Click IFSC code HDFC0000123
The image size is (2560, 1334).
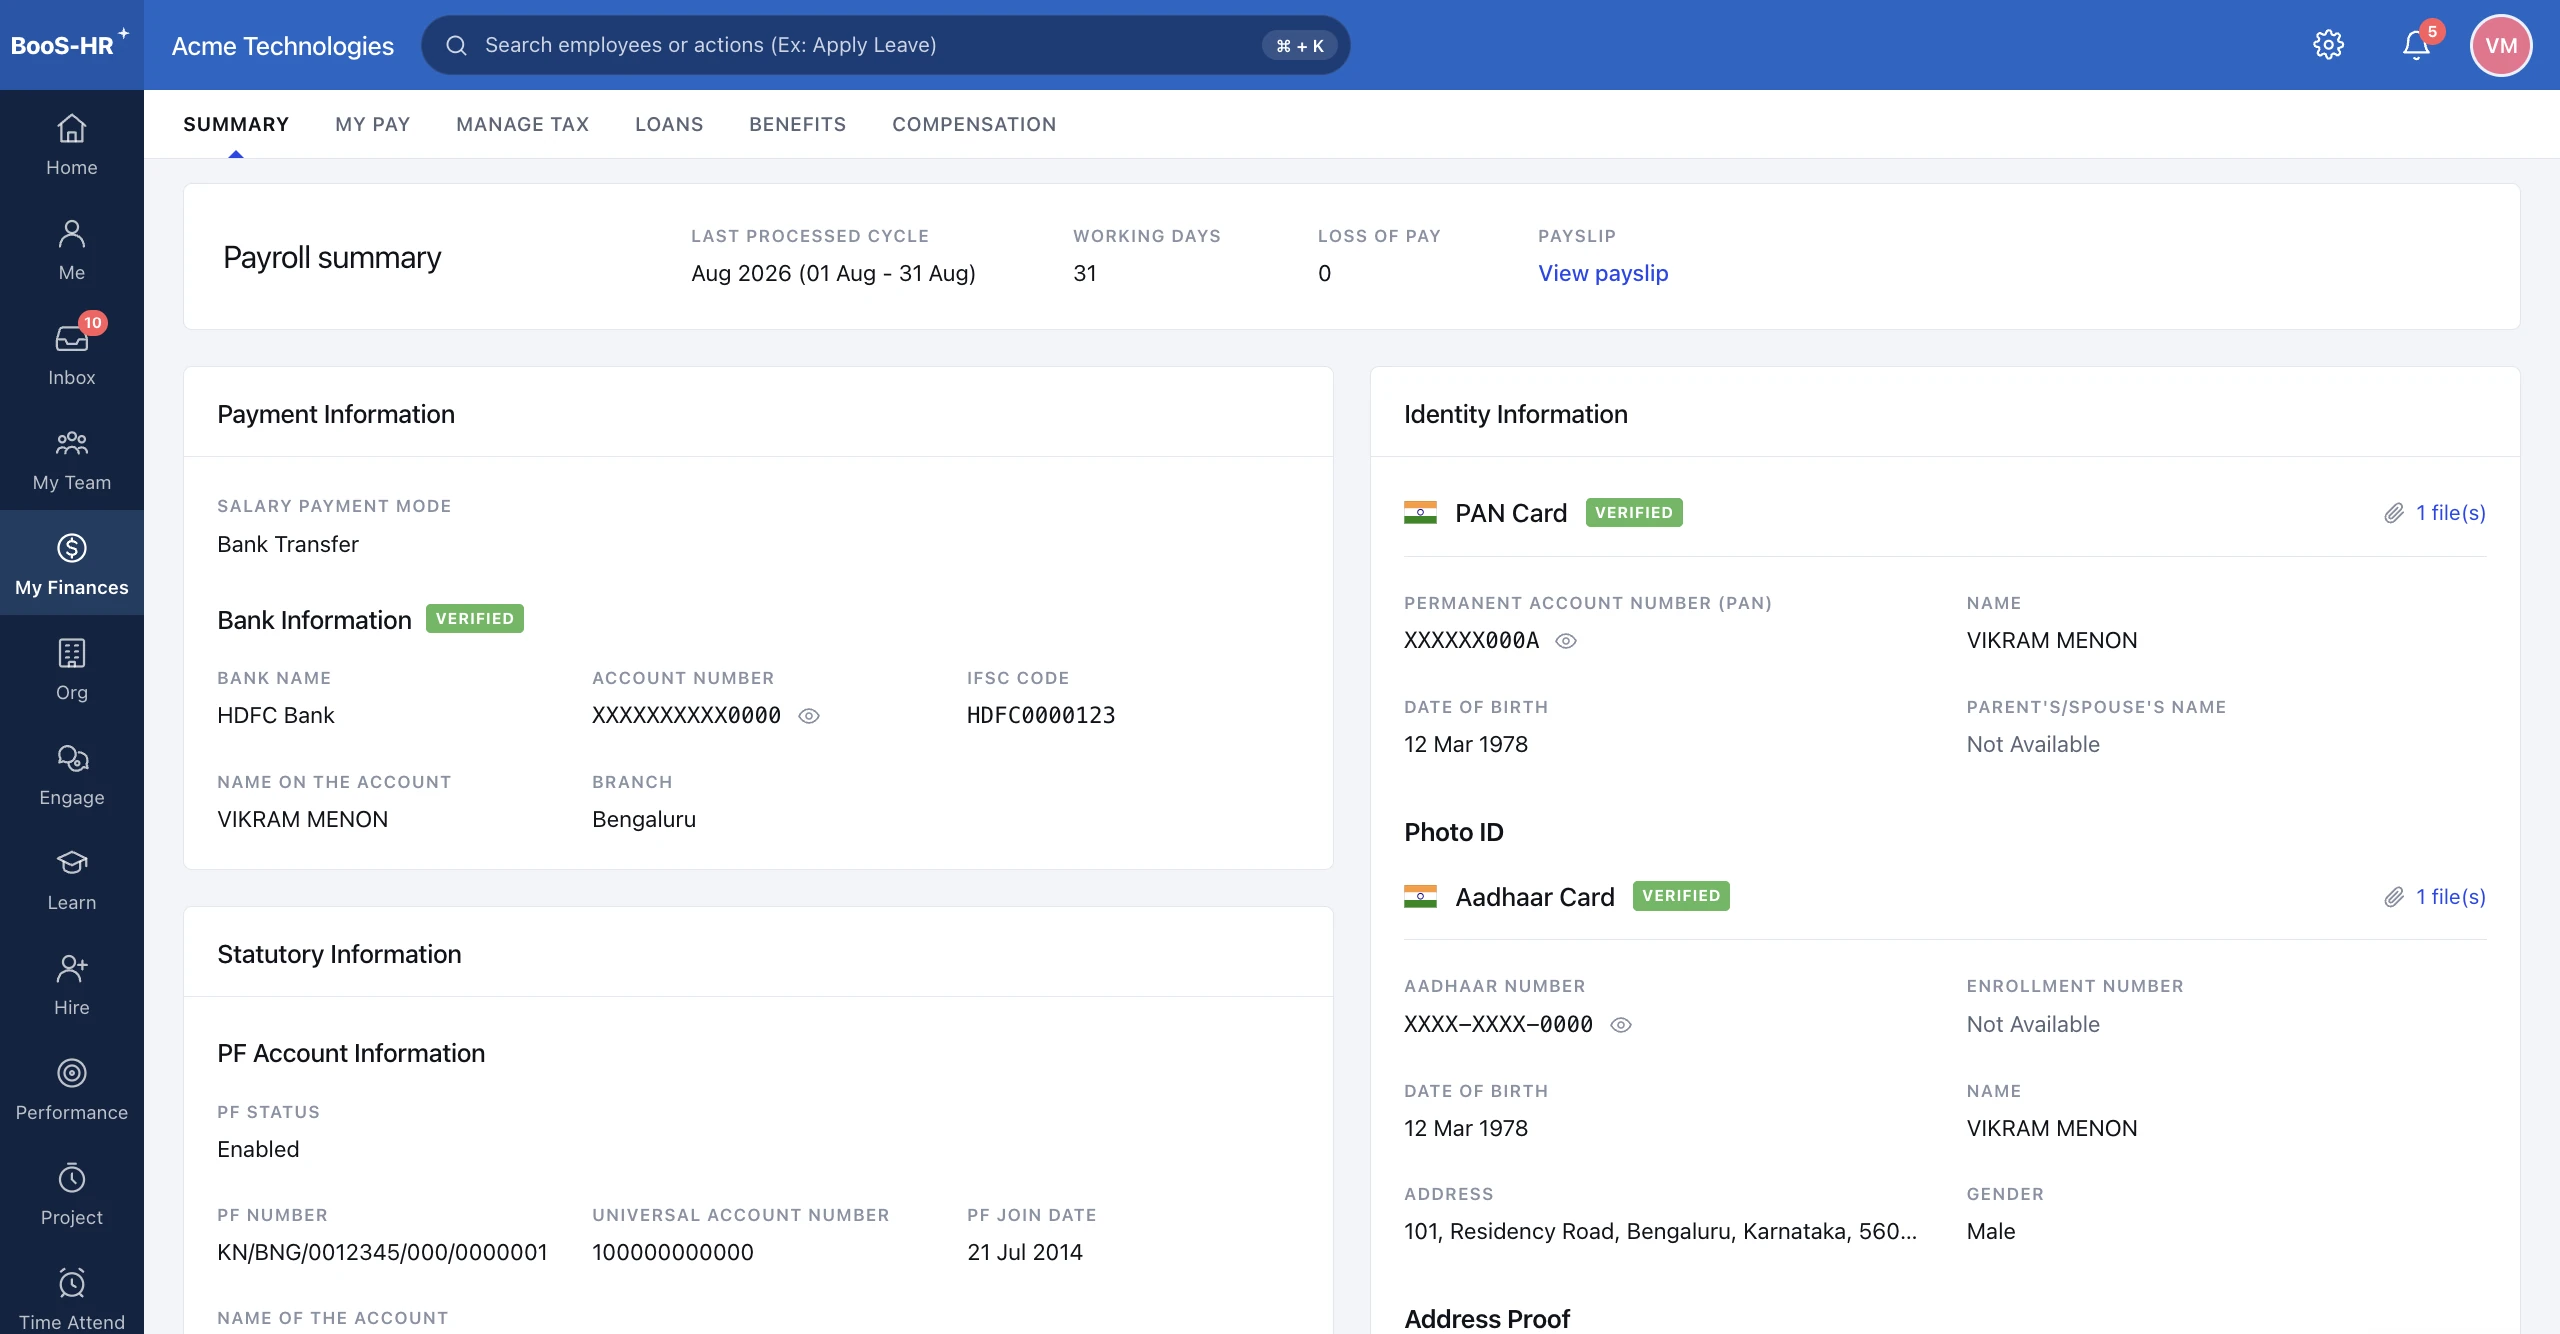point(1041,716)
